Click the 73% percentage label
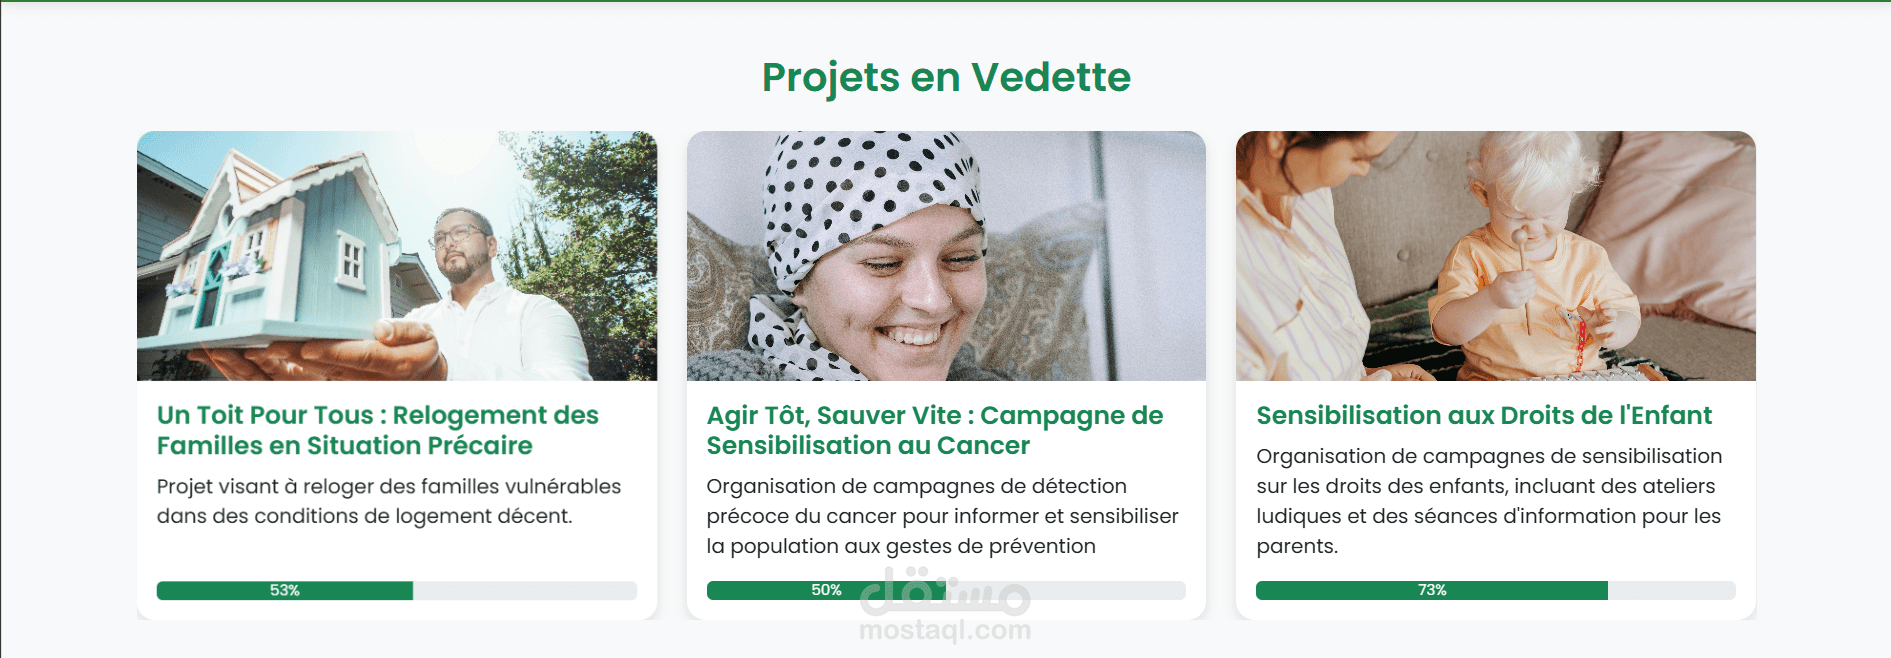Screen dimensions: 1891x658 [1432, 590]
